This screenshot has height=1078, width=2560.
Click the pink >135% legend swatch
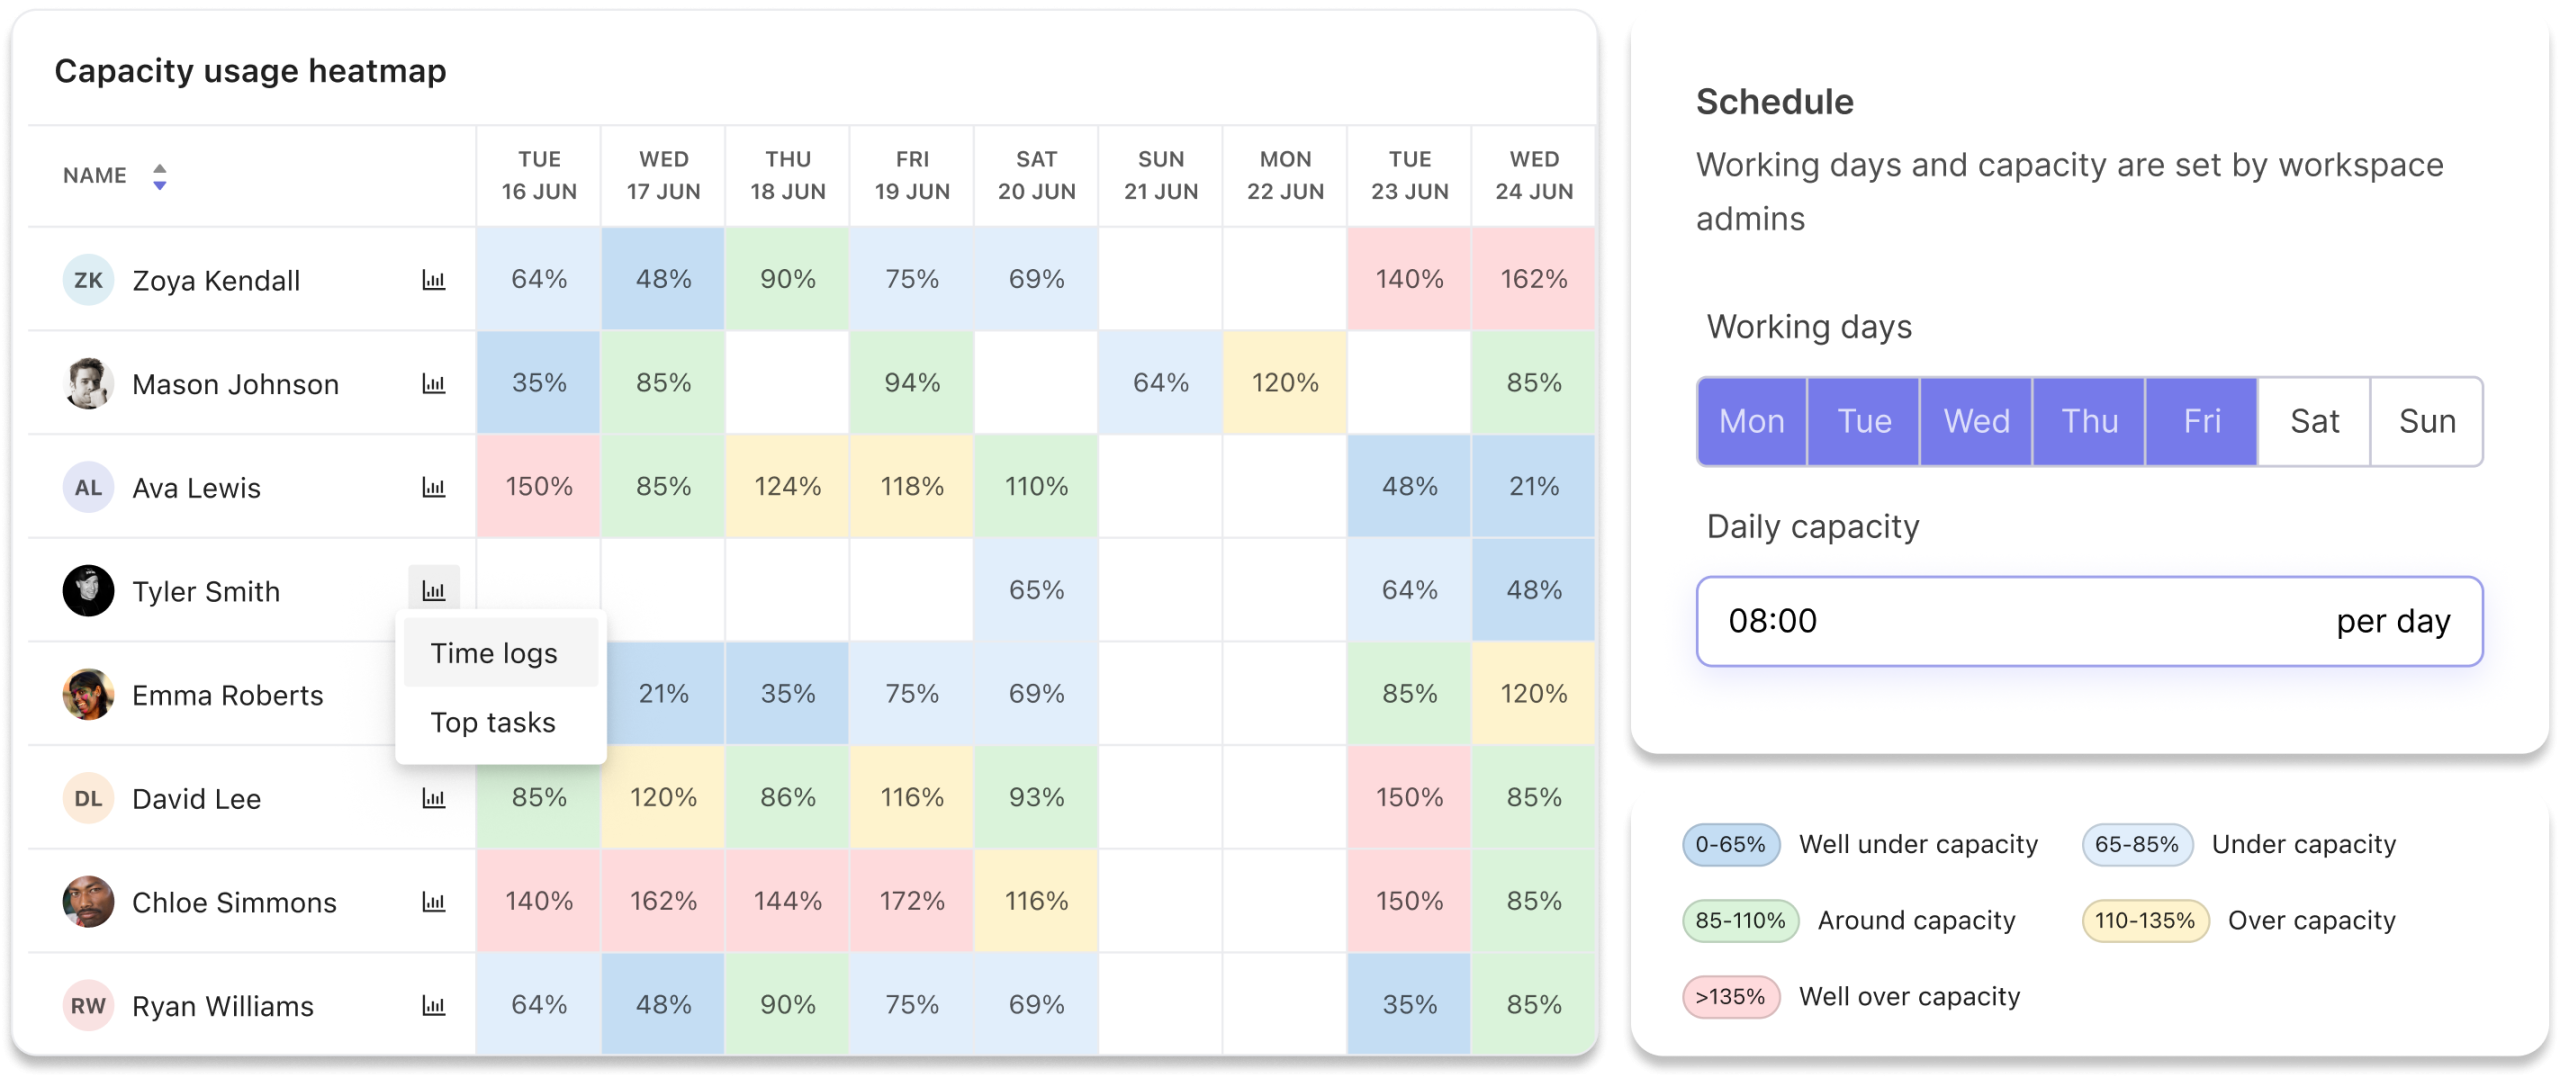coord(1730,997)
